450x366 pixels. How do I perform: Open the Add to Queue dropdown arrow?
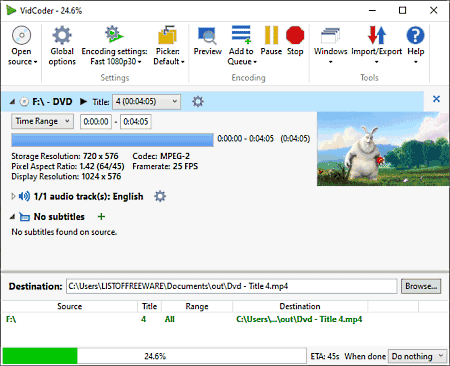pyautogui.click(x=255, y=62)
